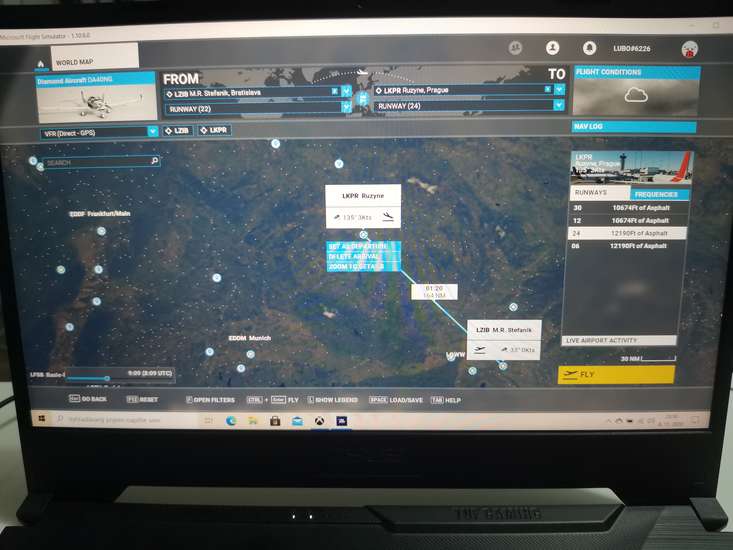
Task: Click the LKPR waypoint chip
Action: click(214, 130)
